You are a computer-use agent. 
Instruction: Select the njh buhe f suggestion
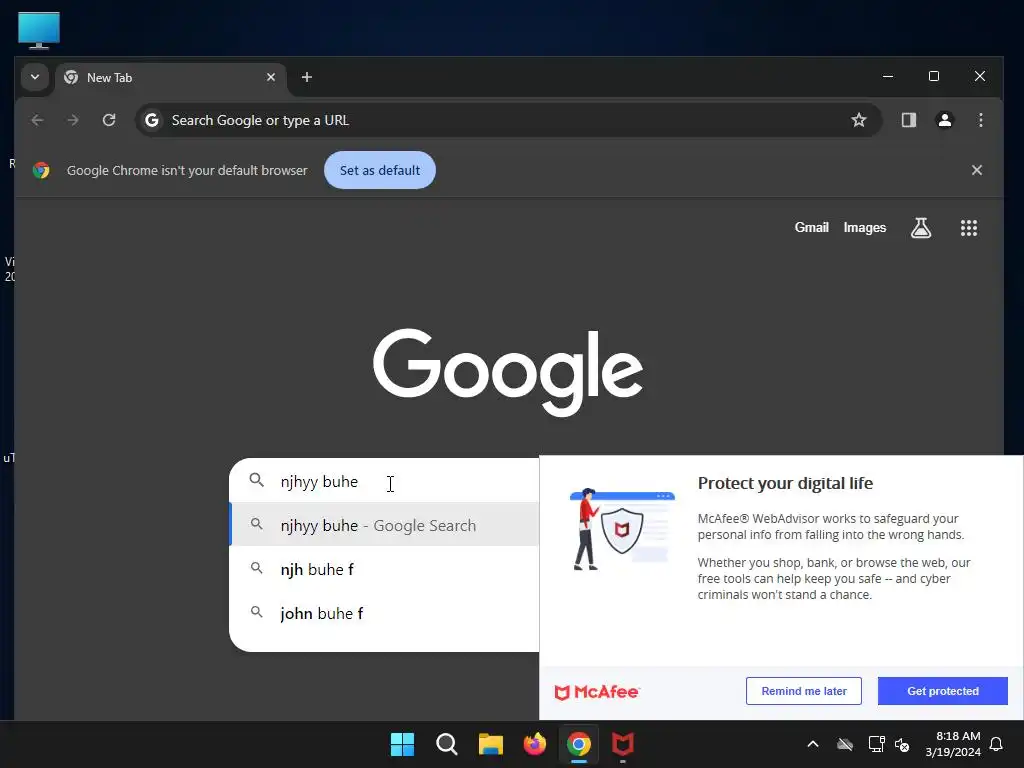(384, 569)
